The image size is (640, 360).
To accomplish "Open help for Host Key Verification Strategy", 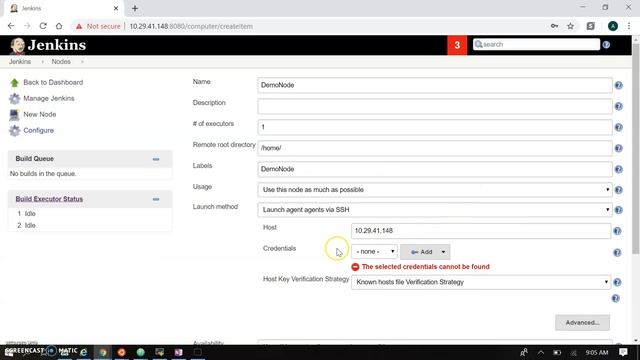I will coord(617,282).
